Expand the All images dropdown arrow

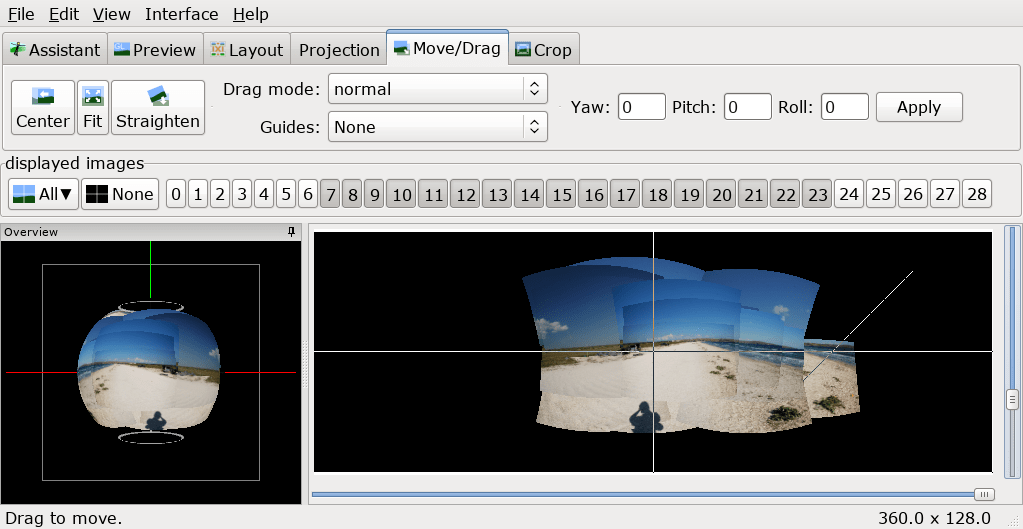[67, 194]
